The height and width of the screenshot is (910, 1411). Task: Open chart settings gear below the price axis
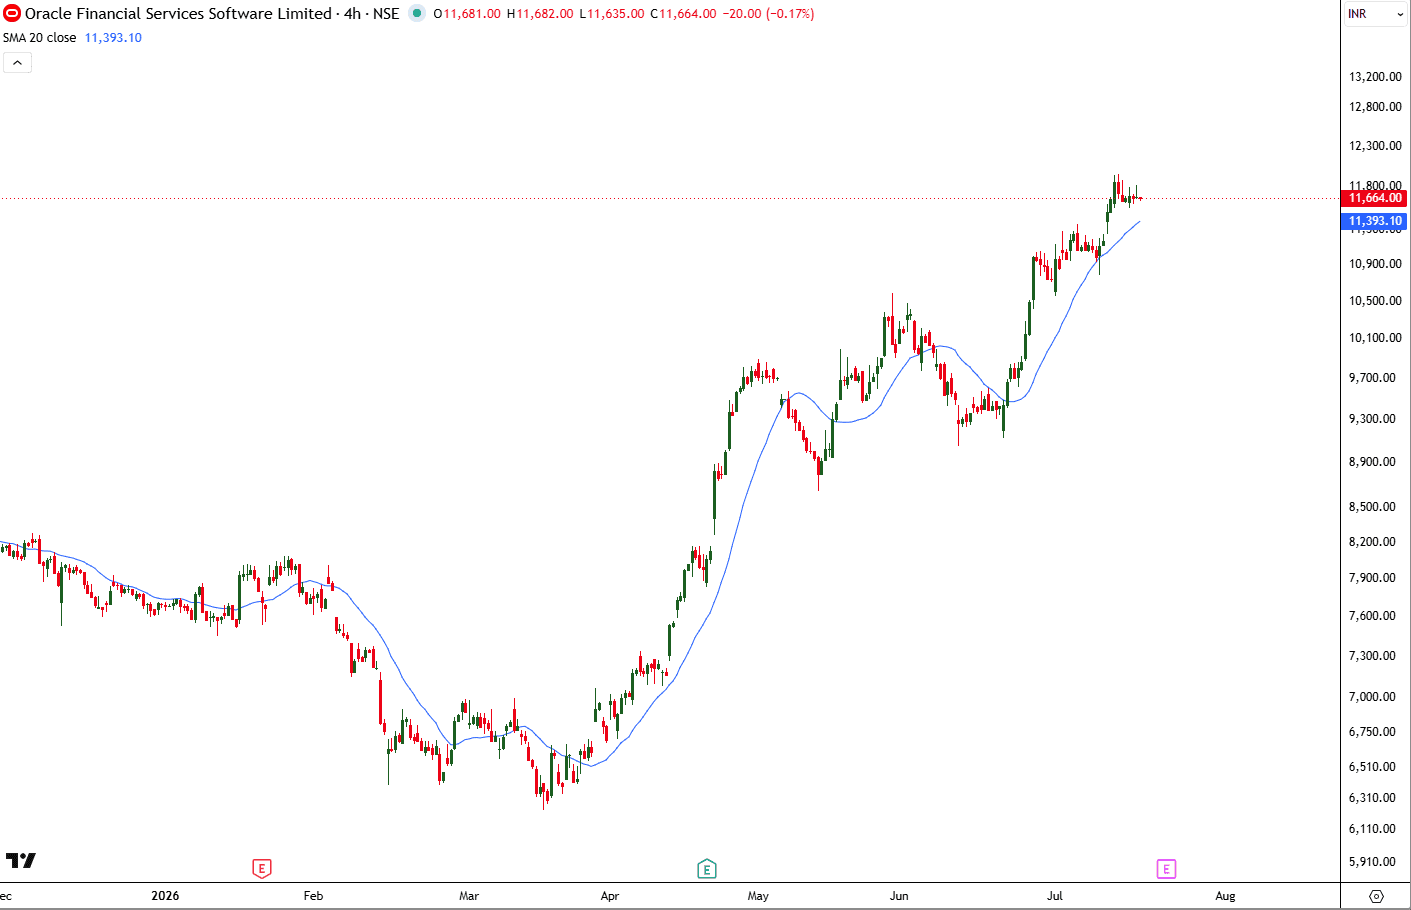(1376, 896)
